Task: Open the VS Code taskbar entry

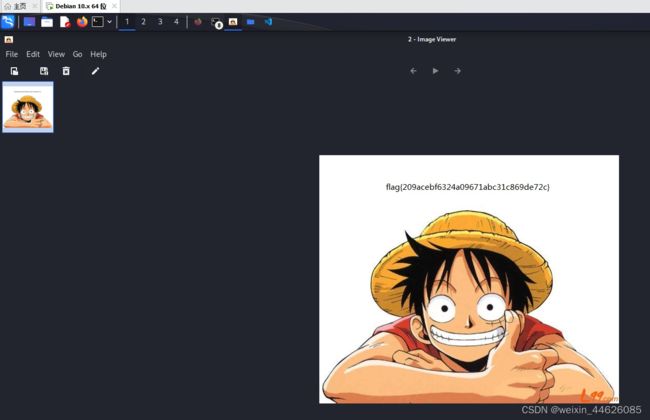Action: (268, 22)
